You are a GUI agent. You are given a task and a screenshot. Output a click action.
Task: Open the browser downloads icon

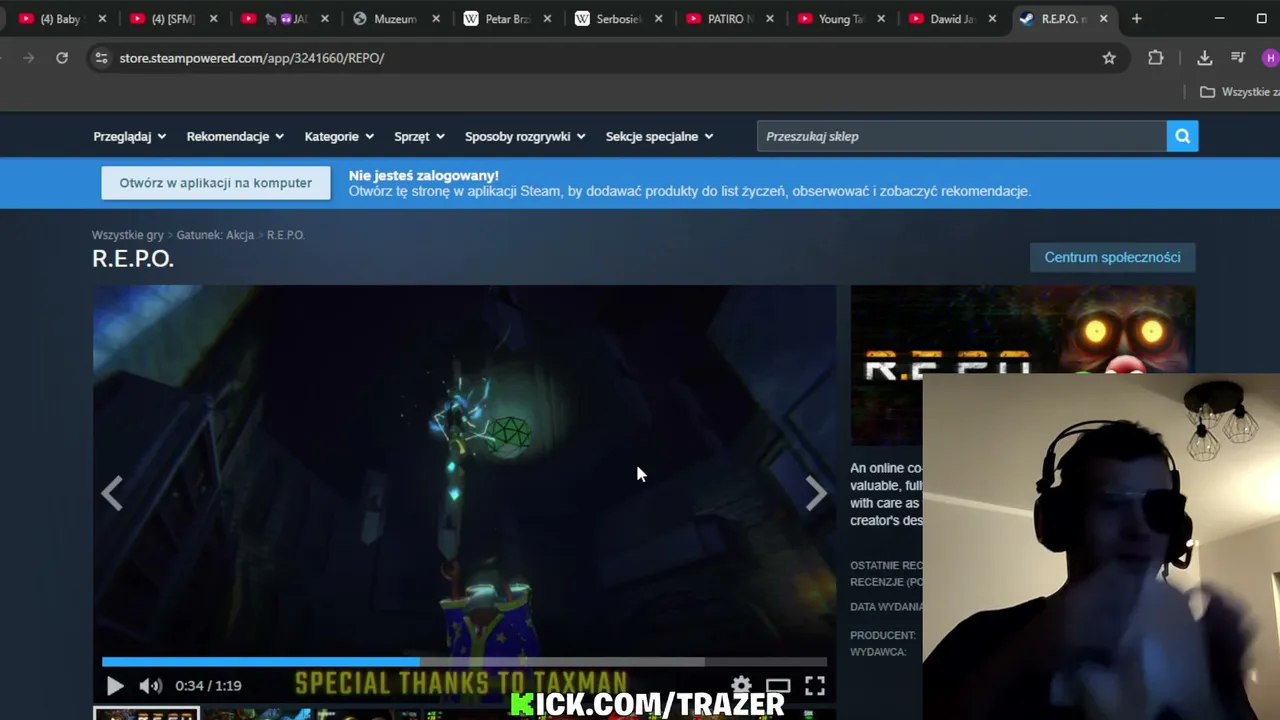click(x=1205, y=58)
